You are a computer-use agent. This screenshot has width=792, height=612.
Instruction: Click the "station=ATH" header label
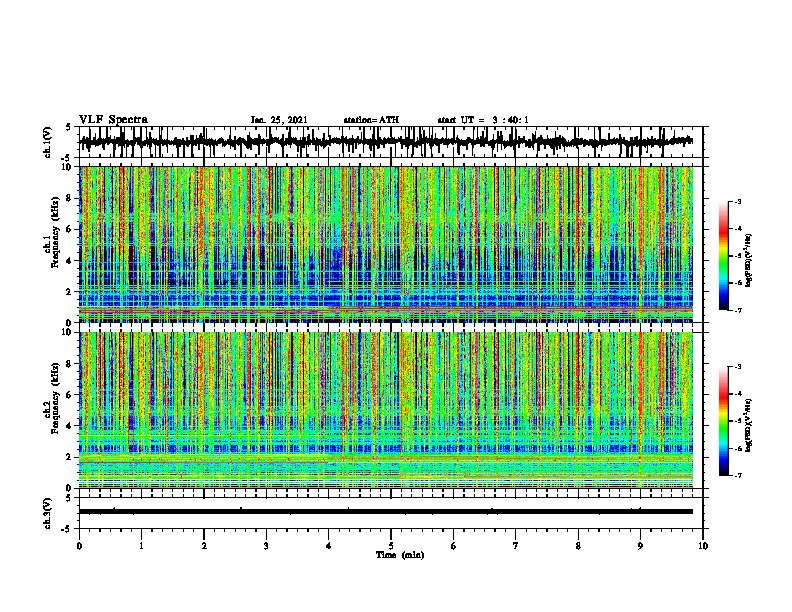[x=371, y=120]
